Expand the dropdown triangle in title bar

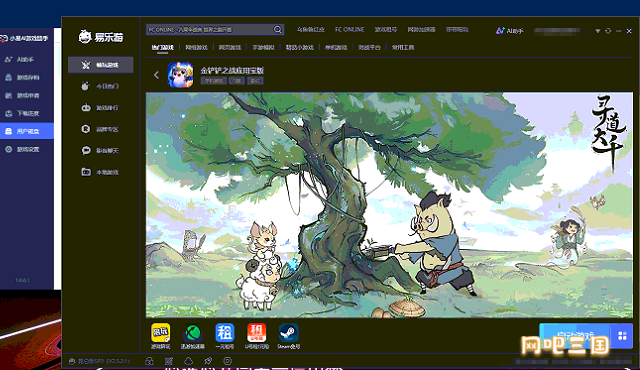point(598,31)
